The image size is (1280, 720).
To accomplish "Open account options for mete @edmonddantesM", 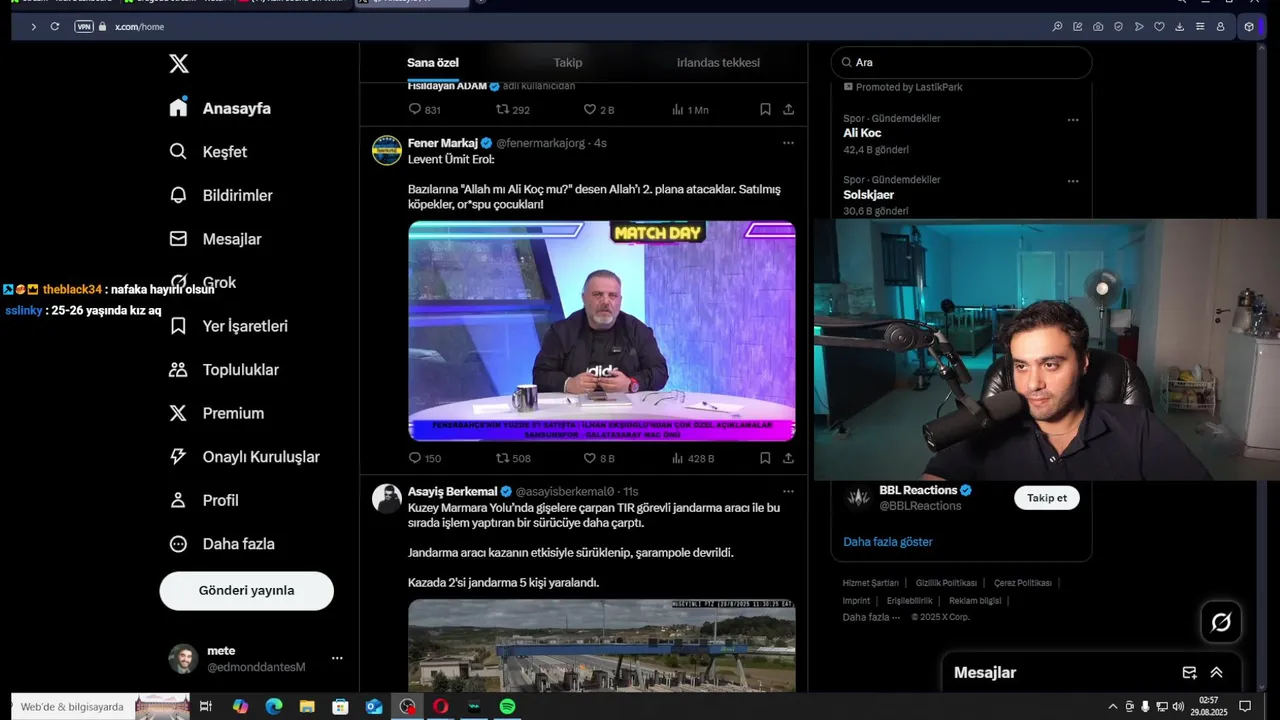I will click(337, 658).
